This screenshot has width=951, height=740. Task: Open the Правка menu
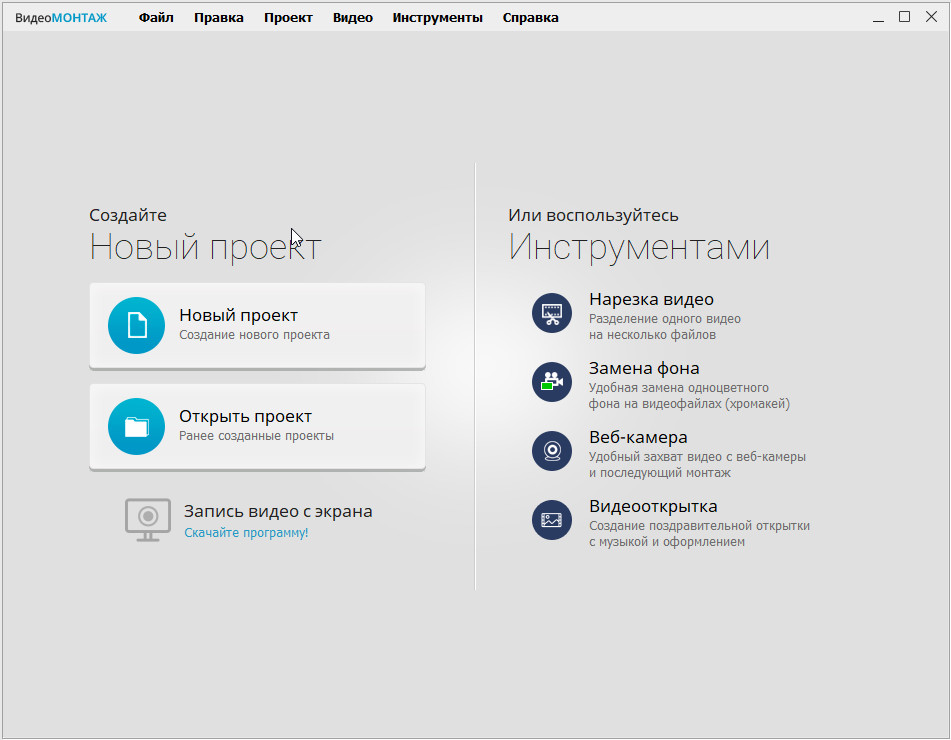tap(219, 18)
